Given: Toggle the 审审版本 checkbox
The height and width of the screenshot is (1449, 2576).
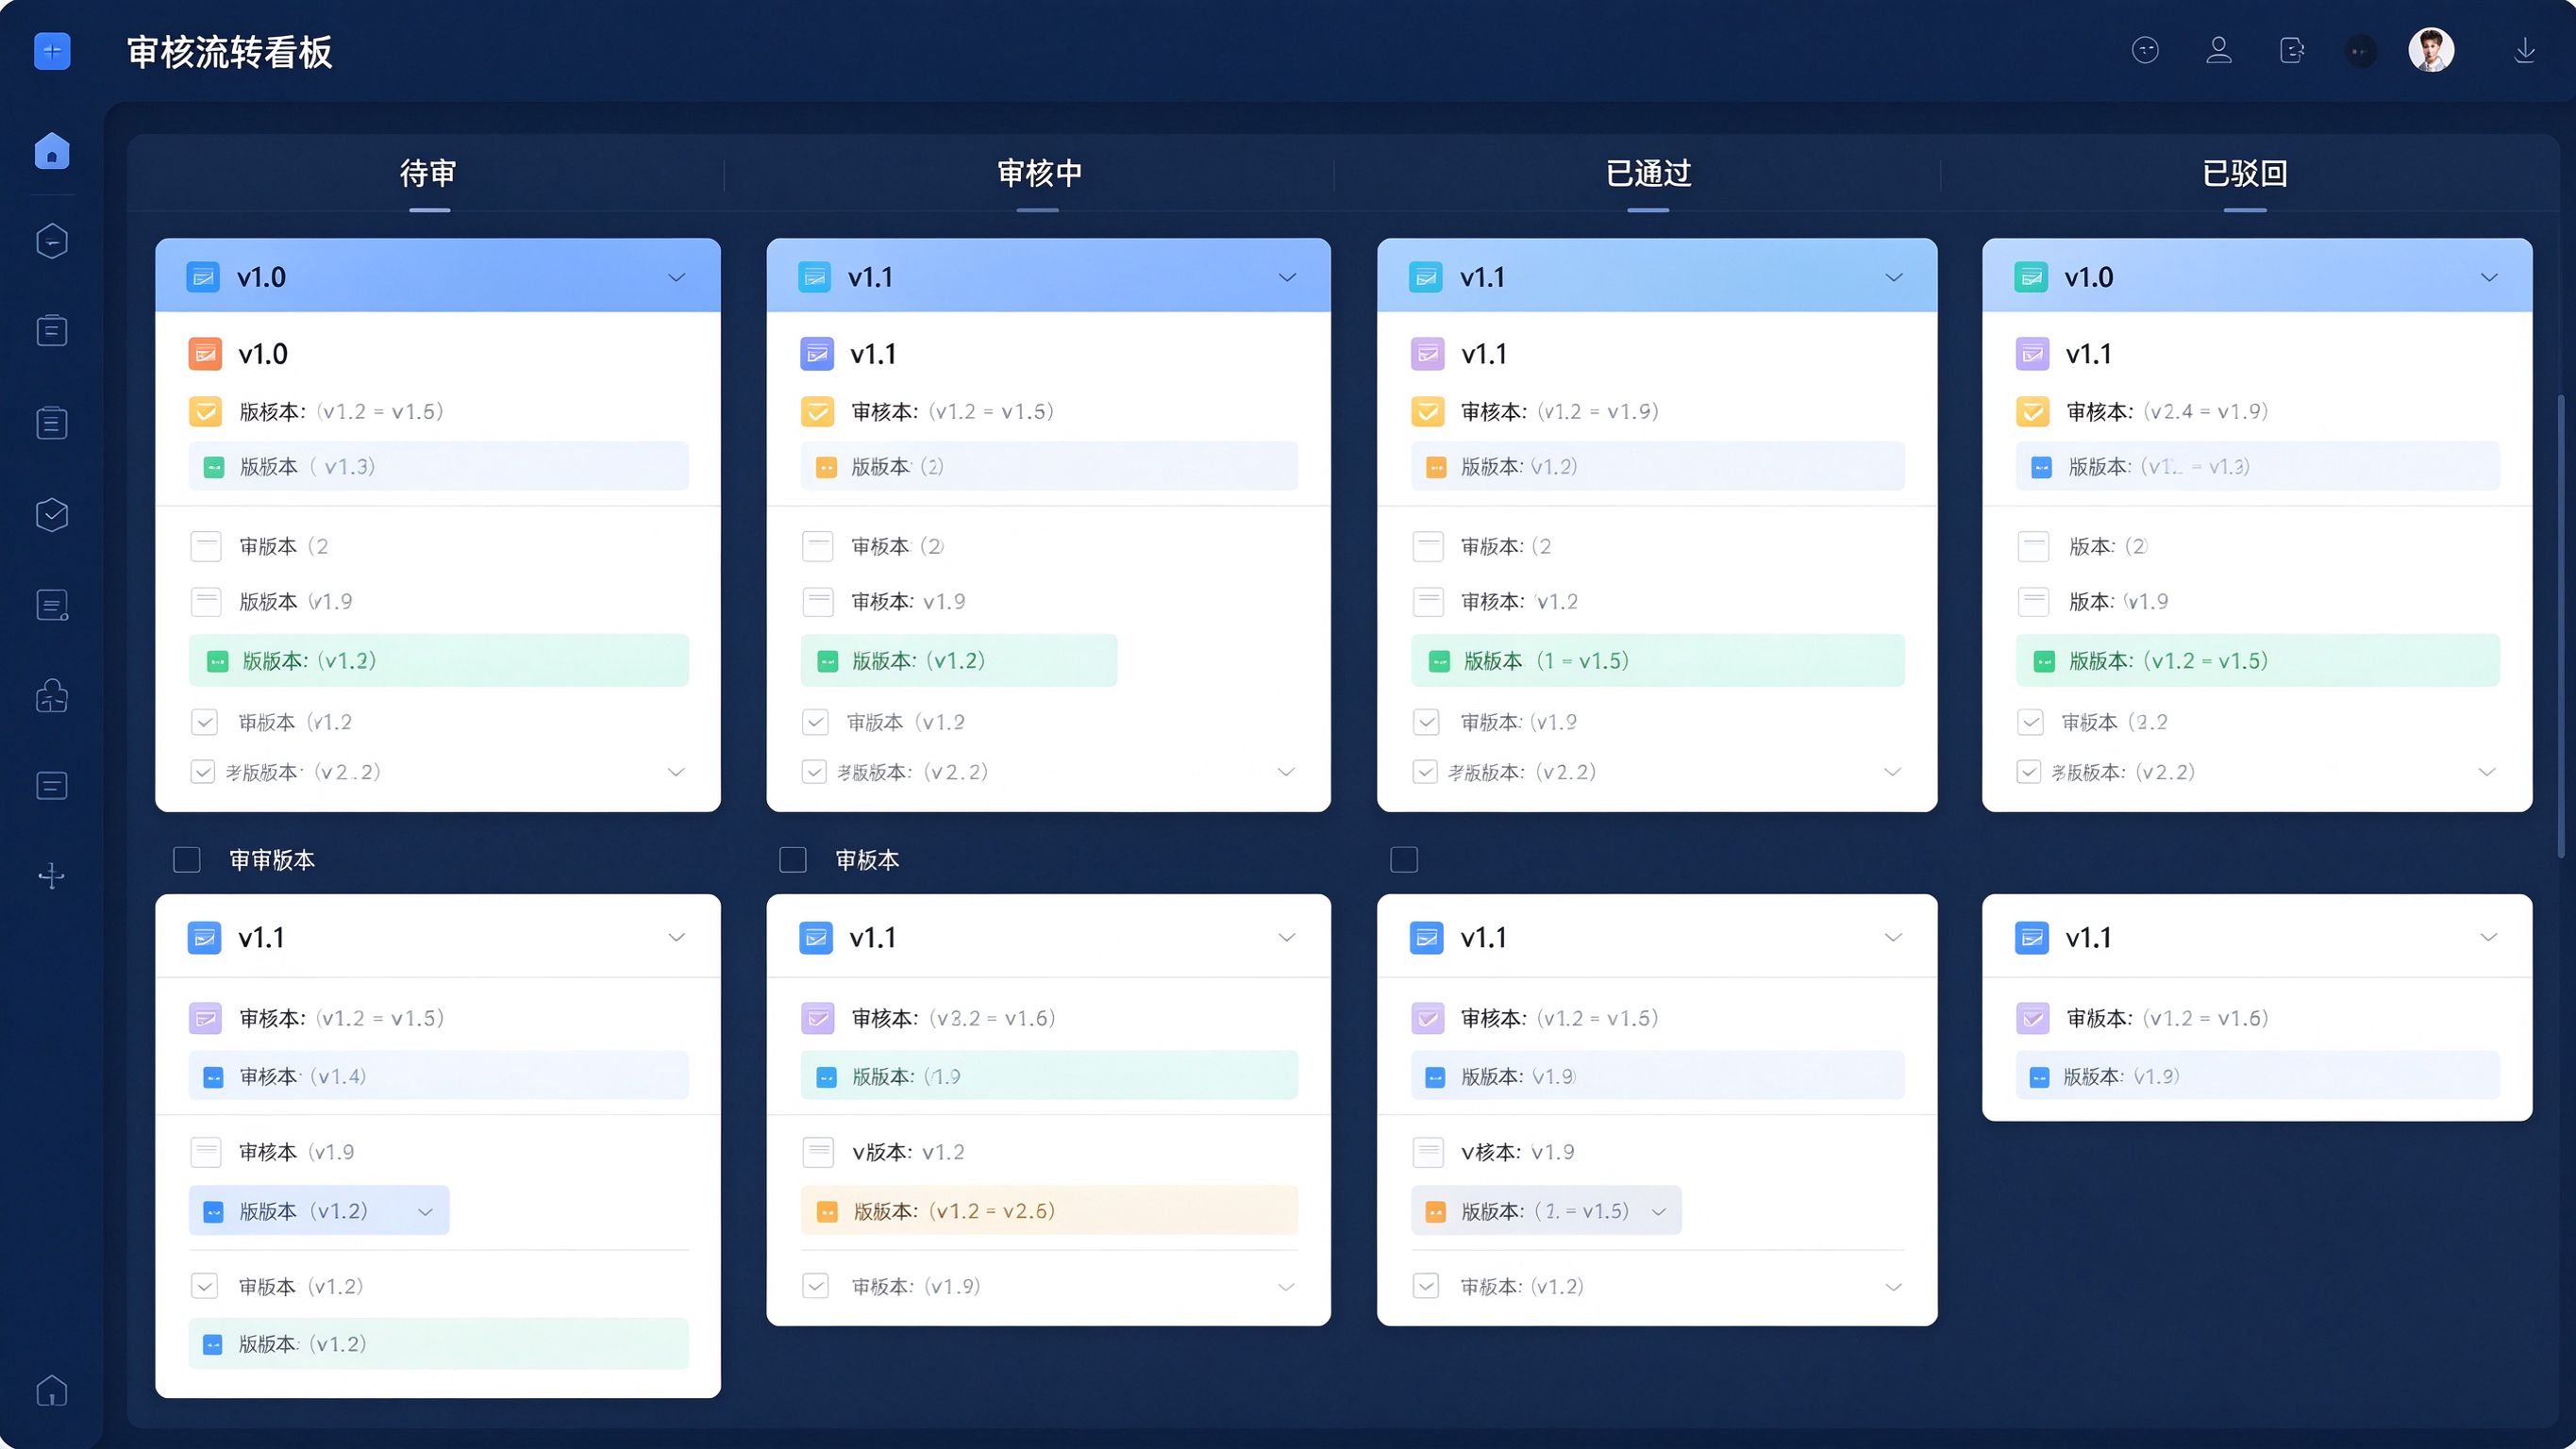Looking at the screenshot, I should click(187, 860).
